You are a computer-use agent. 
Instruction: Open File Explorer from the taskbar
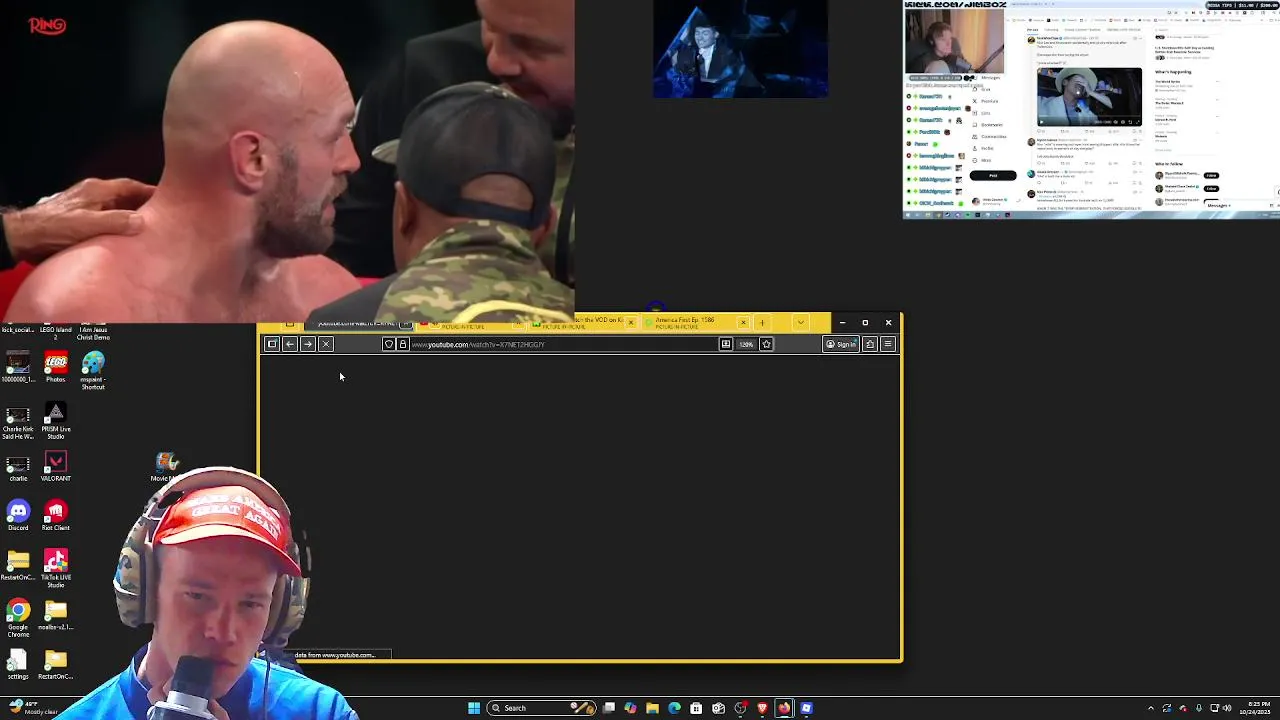pyautogui.click(x=652, y=708)
